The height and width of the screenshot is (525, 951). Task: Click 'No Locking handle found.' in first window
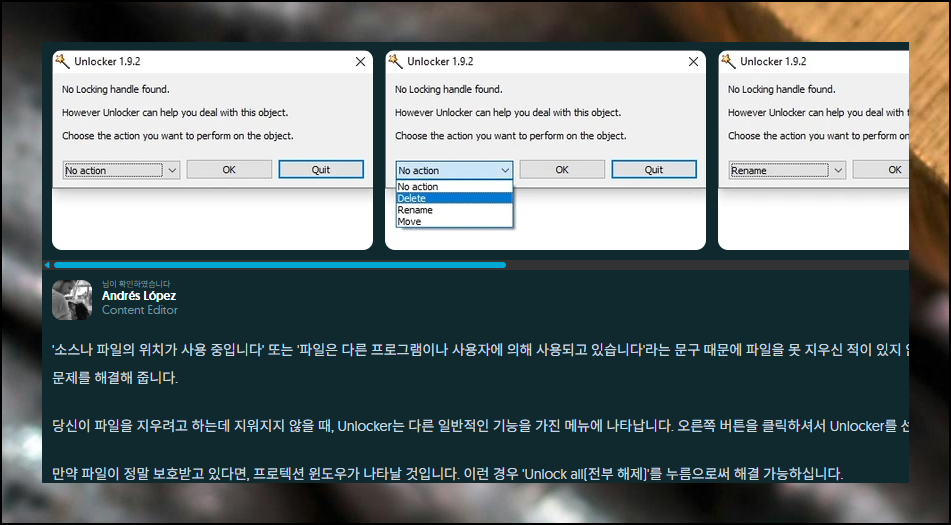pyautogui.click(x=116, y=89)
